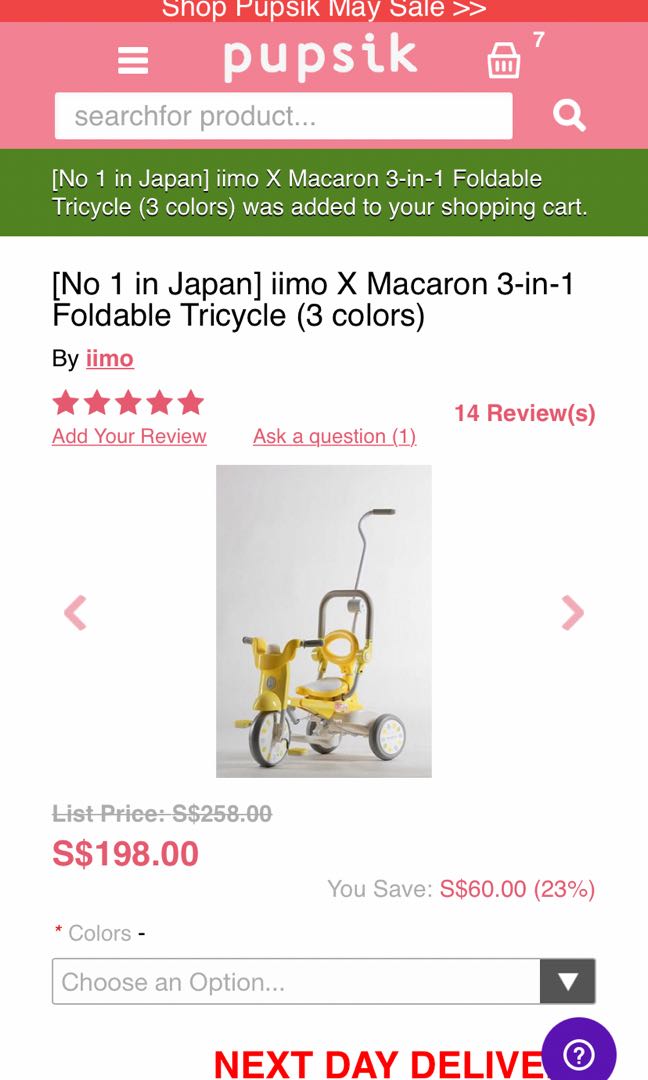Click 'Ask a question (1)' link

coord(335,436)
